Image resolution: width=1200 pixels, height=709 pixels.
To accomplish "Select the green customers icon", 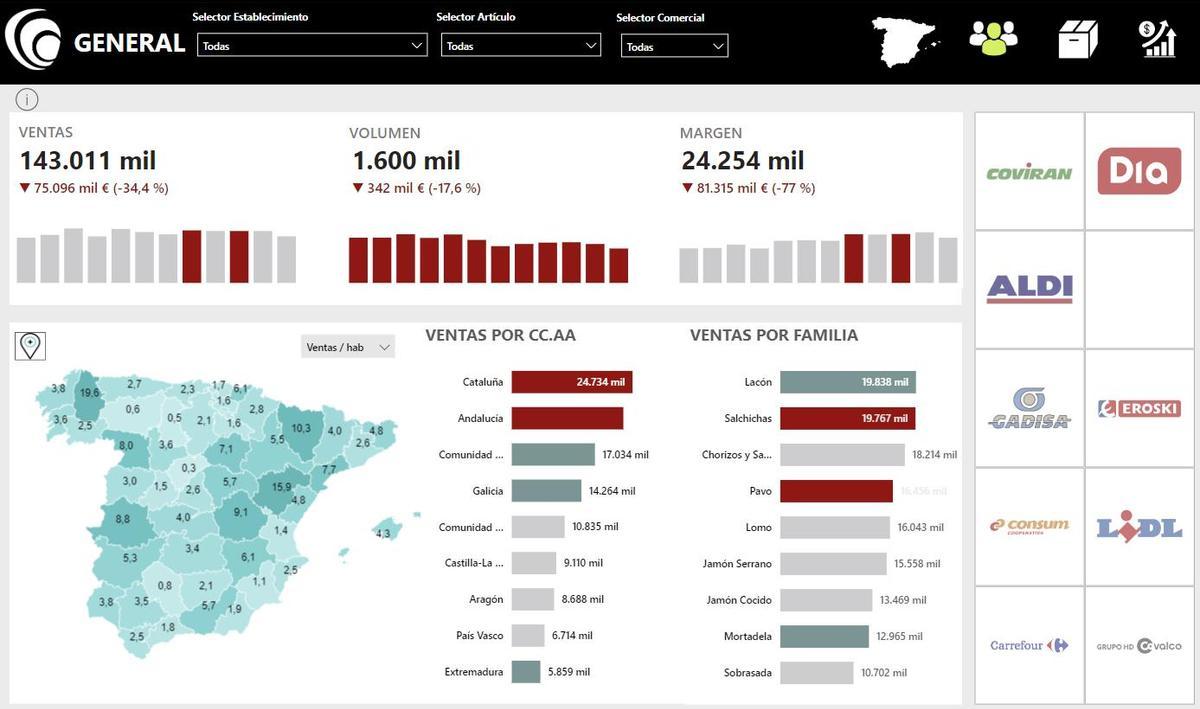I will 992,38.
